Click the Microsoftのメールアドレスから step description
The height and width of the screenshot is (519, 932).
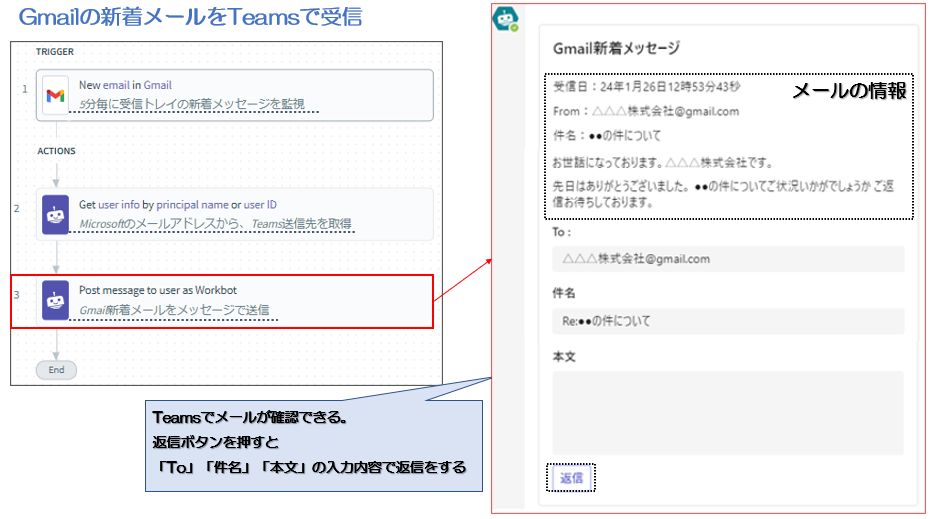point(215,224)
